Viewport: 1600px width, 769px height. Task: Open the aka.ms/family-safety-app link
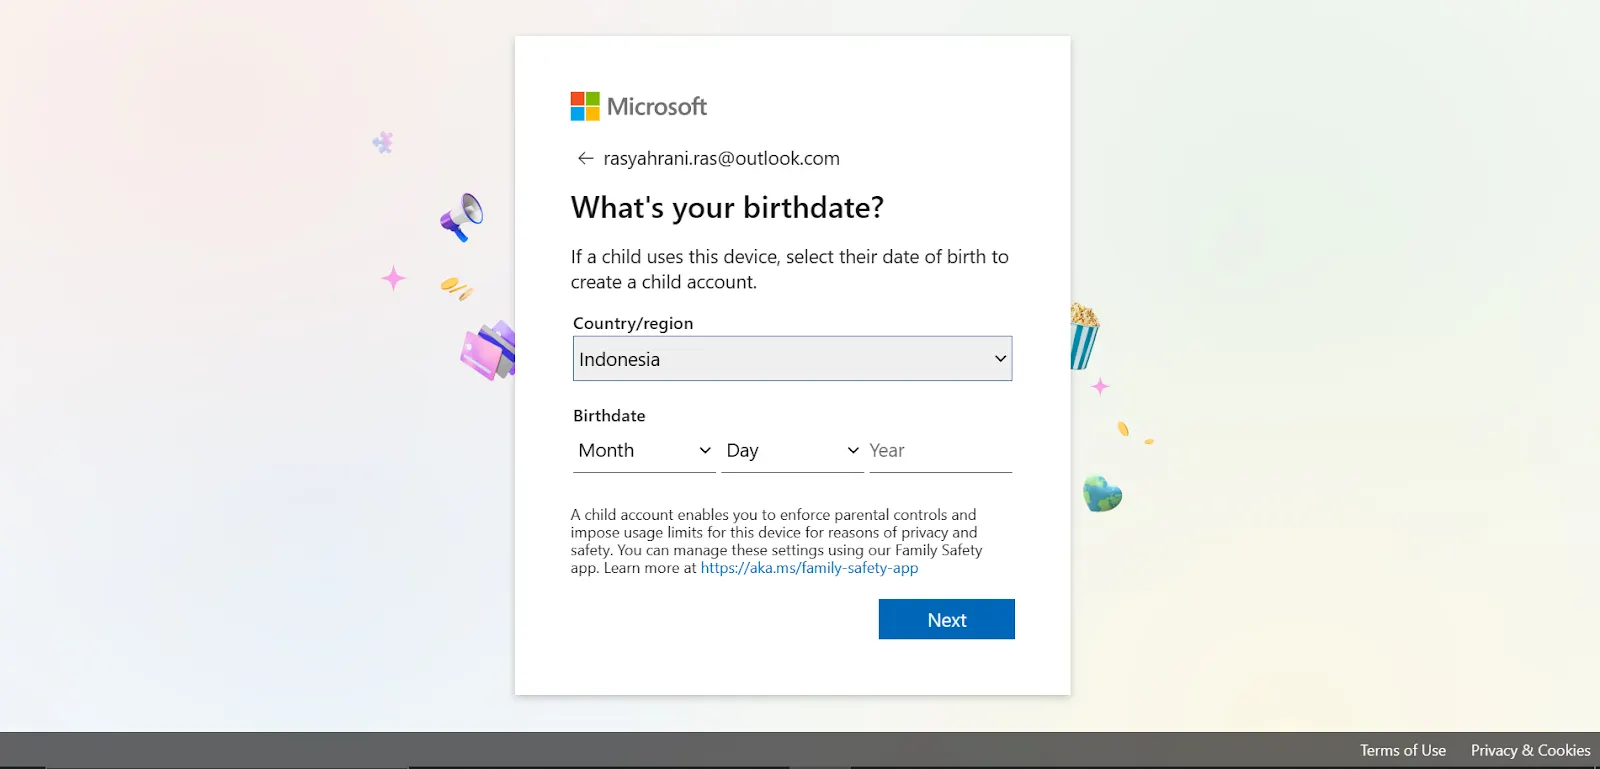809,568
